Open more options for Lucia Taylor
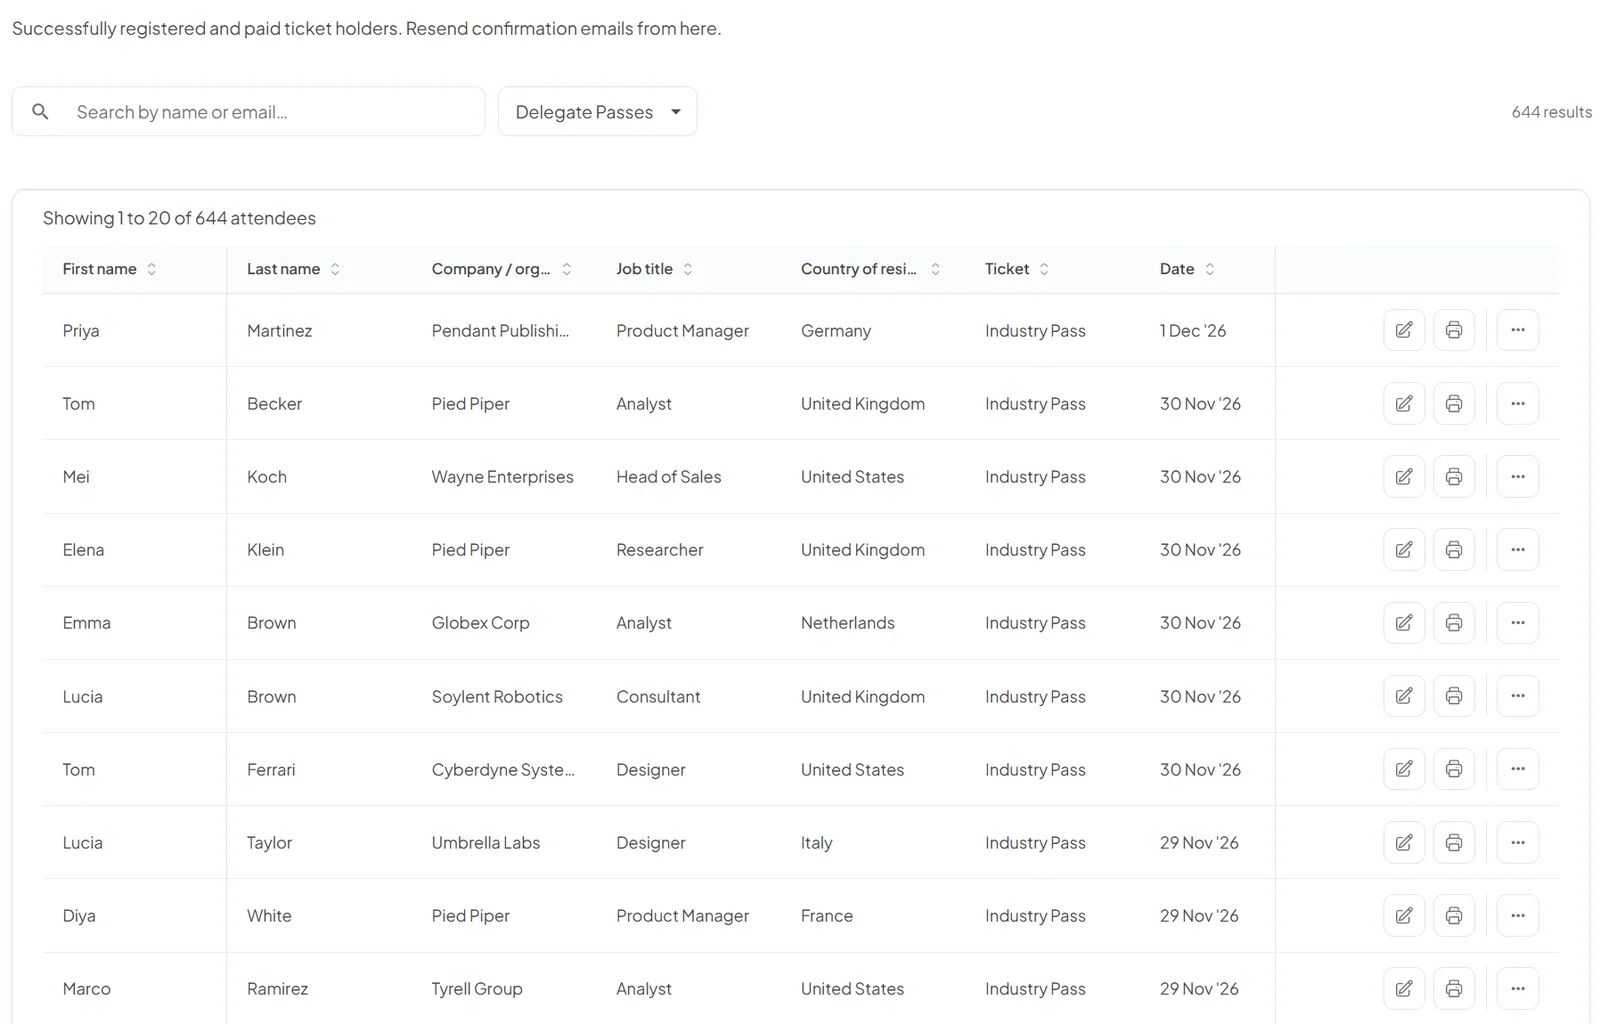The image size is (1600, 1024). pos(1518,843)
